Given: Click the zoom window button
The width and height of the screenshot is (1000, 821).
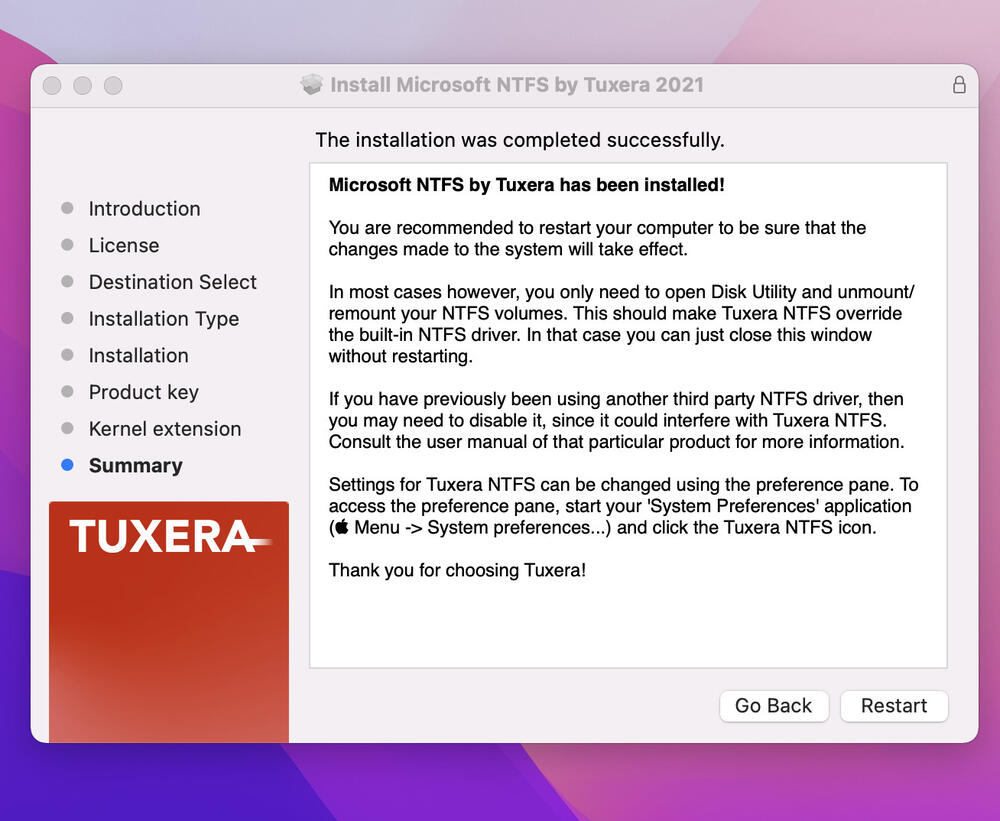Looking at the screenshot, I should tap(113, 85).
